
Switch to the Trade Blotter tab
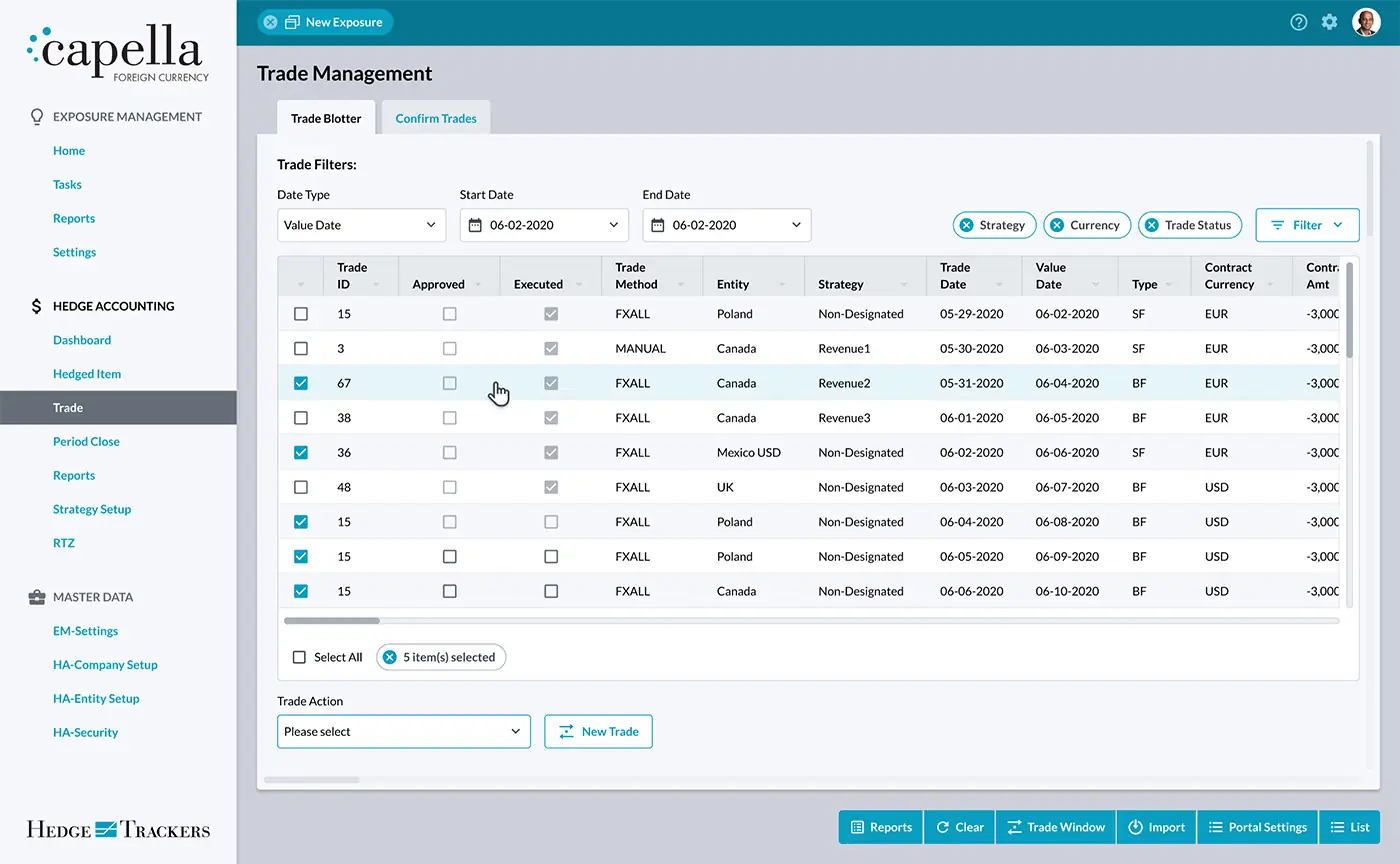(x=326, y=118)
